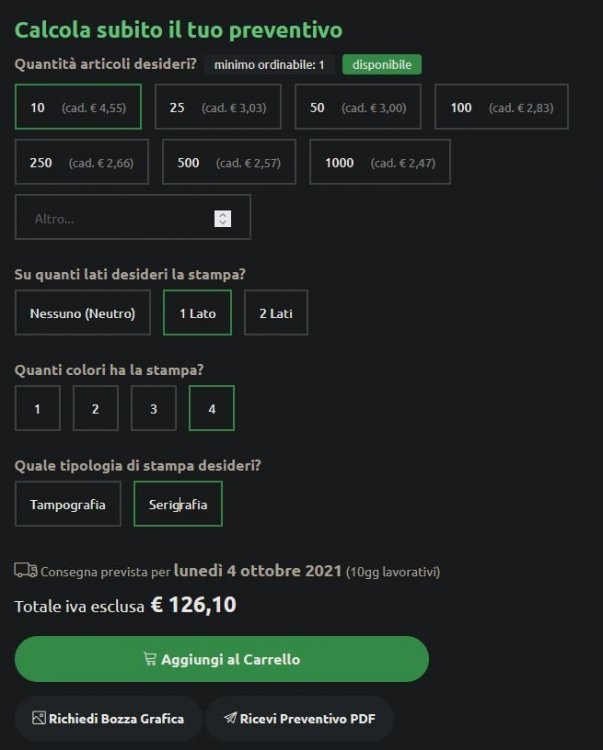Set print colors to 2
The height and width of the screenshot is (750, 603).
[x=95, y=408]
